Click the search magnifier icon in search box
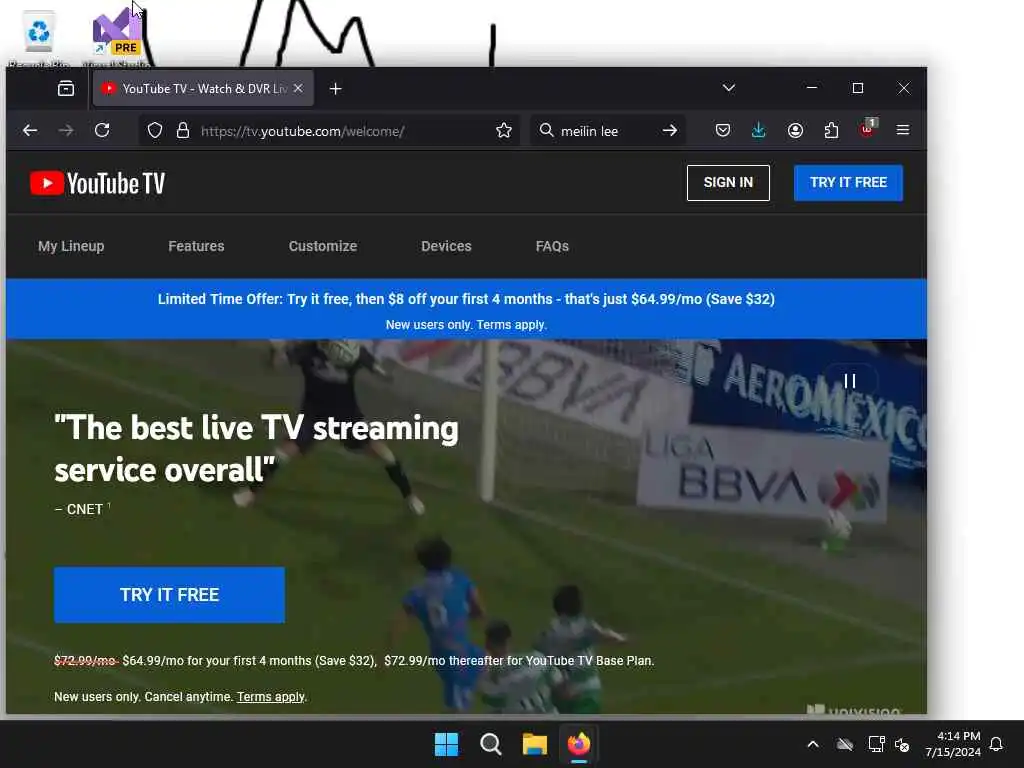This screenshot has height=768, width=1024. pos(546,131)
